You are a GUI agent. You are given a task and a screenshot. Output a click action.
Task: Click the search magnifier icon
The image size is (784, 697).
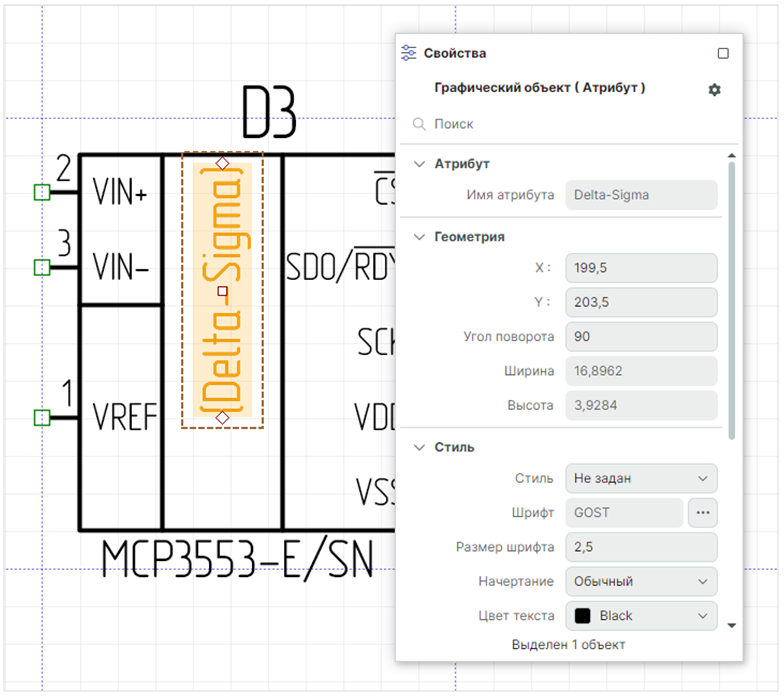click(419, 124)
